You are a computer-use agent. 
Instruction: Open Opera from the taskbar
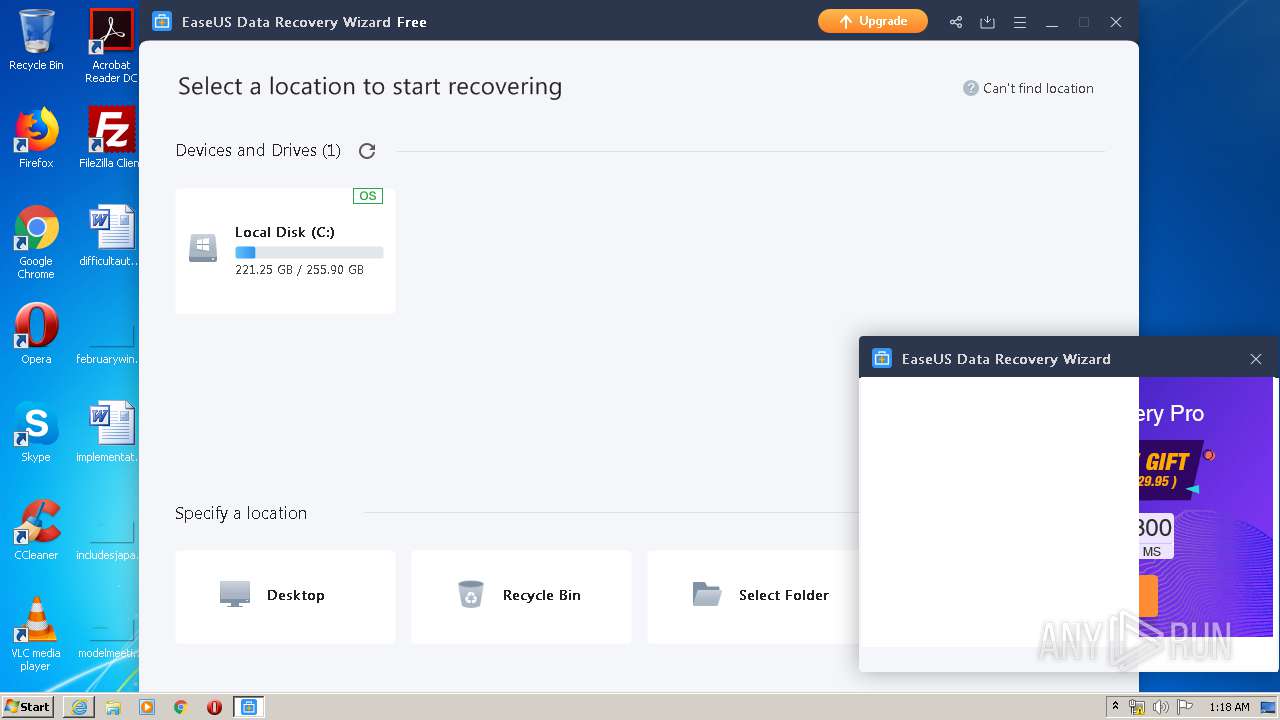[214, 707]
